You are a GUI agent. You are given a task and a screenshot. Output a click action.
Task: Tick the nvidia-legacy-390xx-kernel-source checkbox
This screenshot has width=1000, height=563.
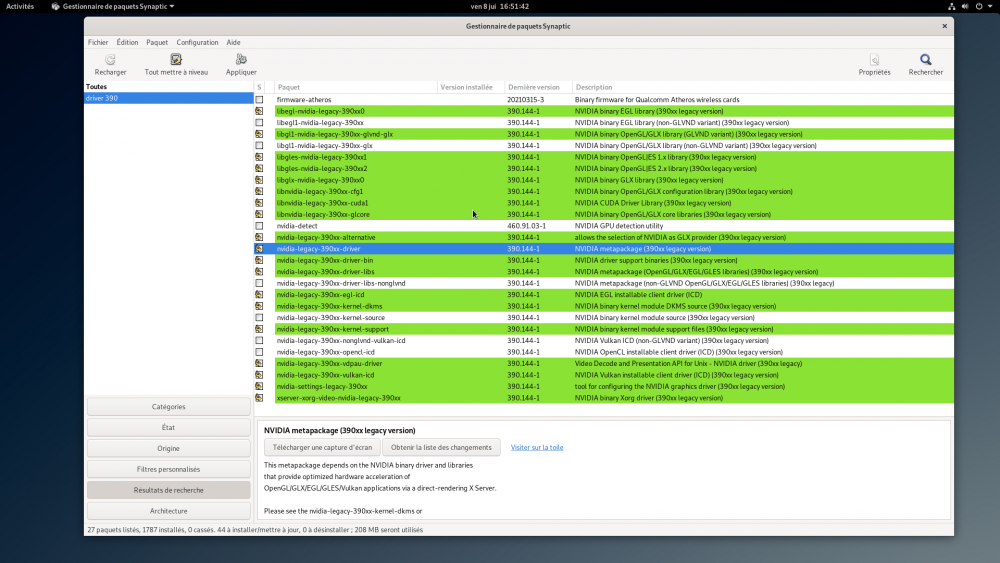click(259, 318)
